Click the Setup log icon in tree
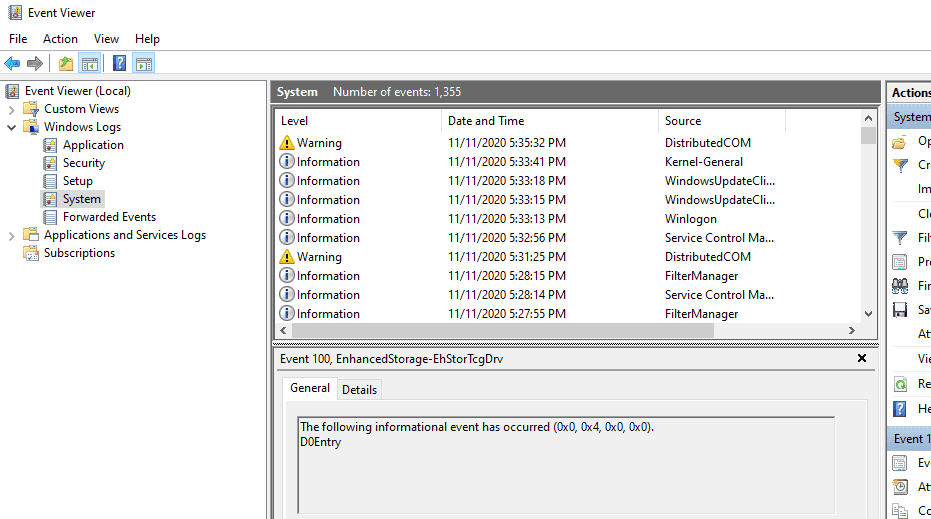931x519 pixels. (x=50, y=181)
